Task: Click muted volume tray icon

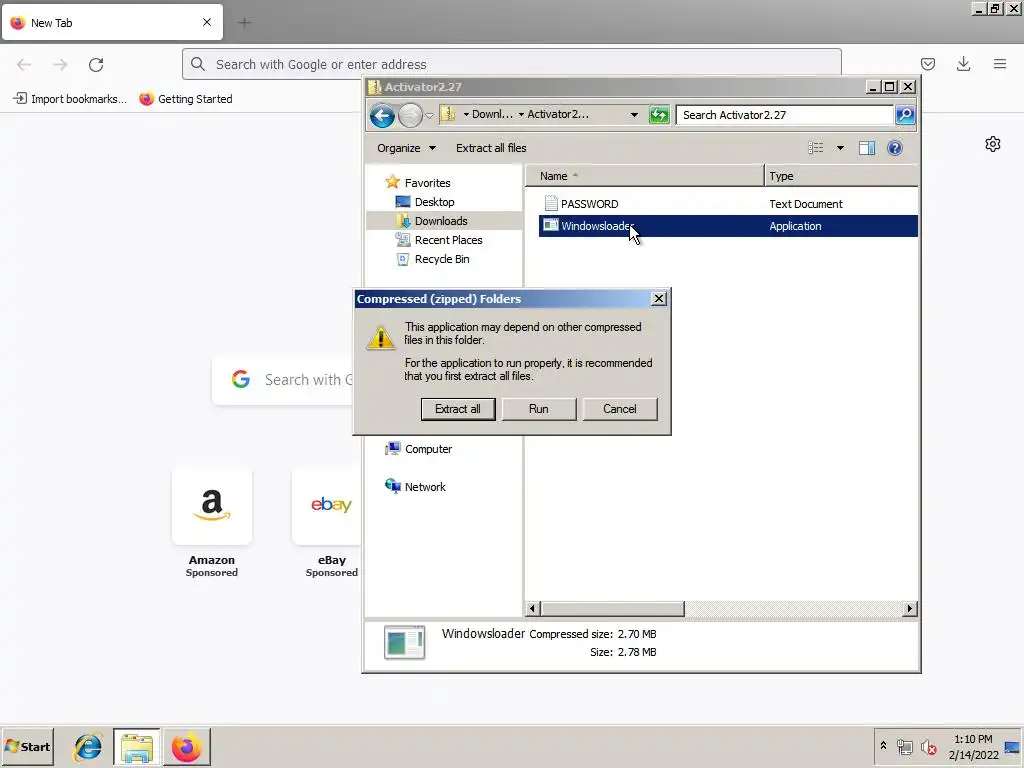Action: [928, 746]
